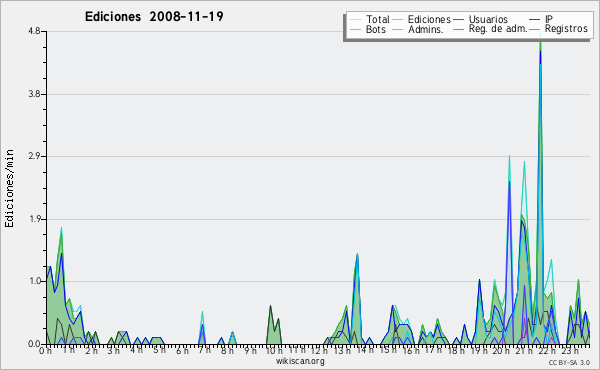Screen dimensions: 600x370
Task: Click the y-axis value 3.8
Action: click(x=34, y=94)
